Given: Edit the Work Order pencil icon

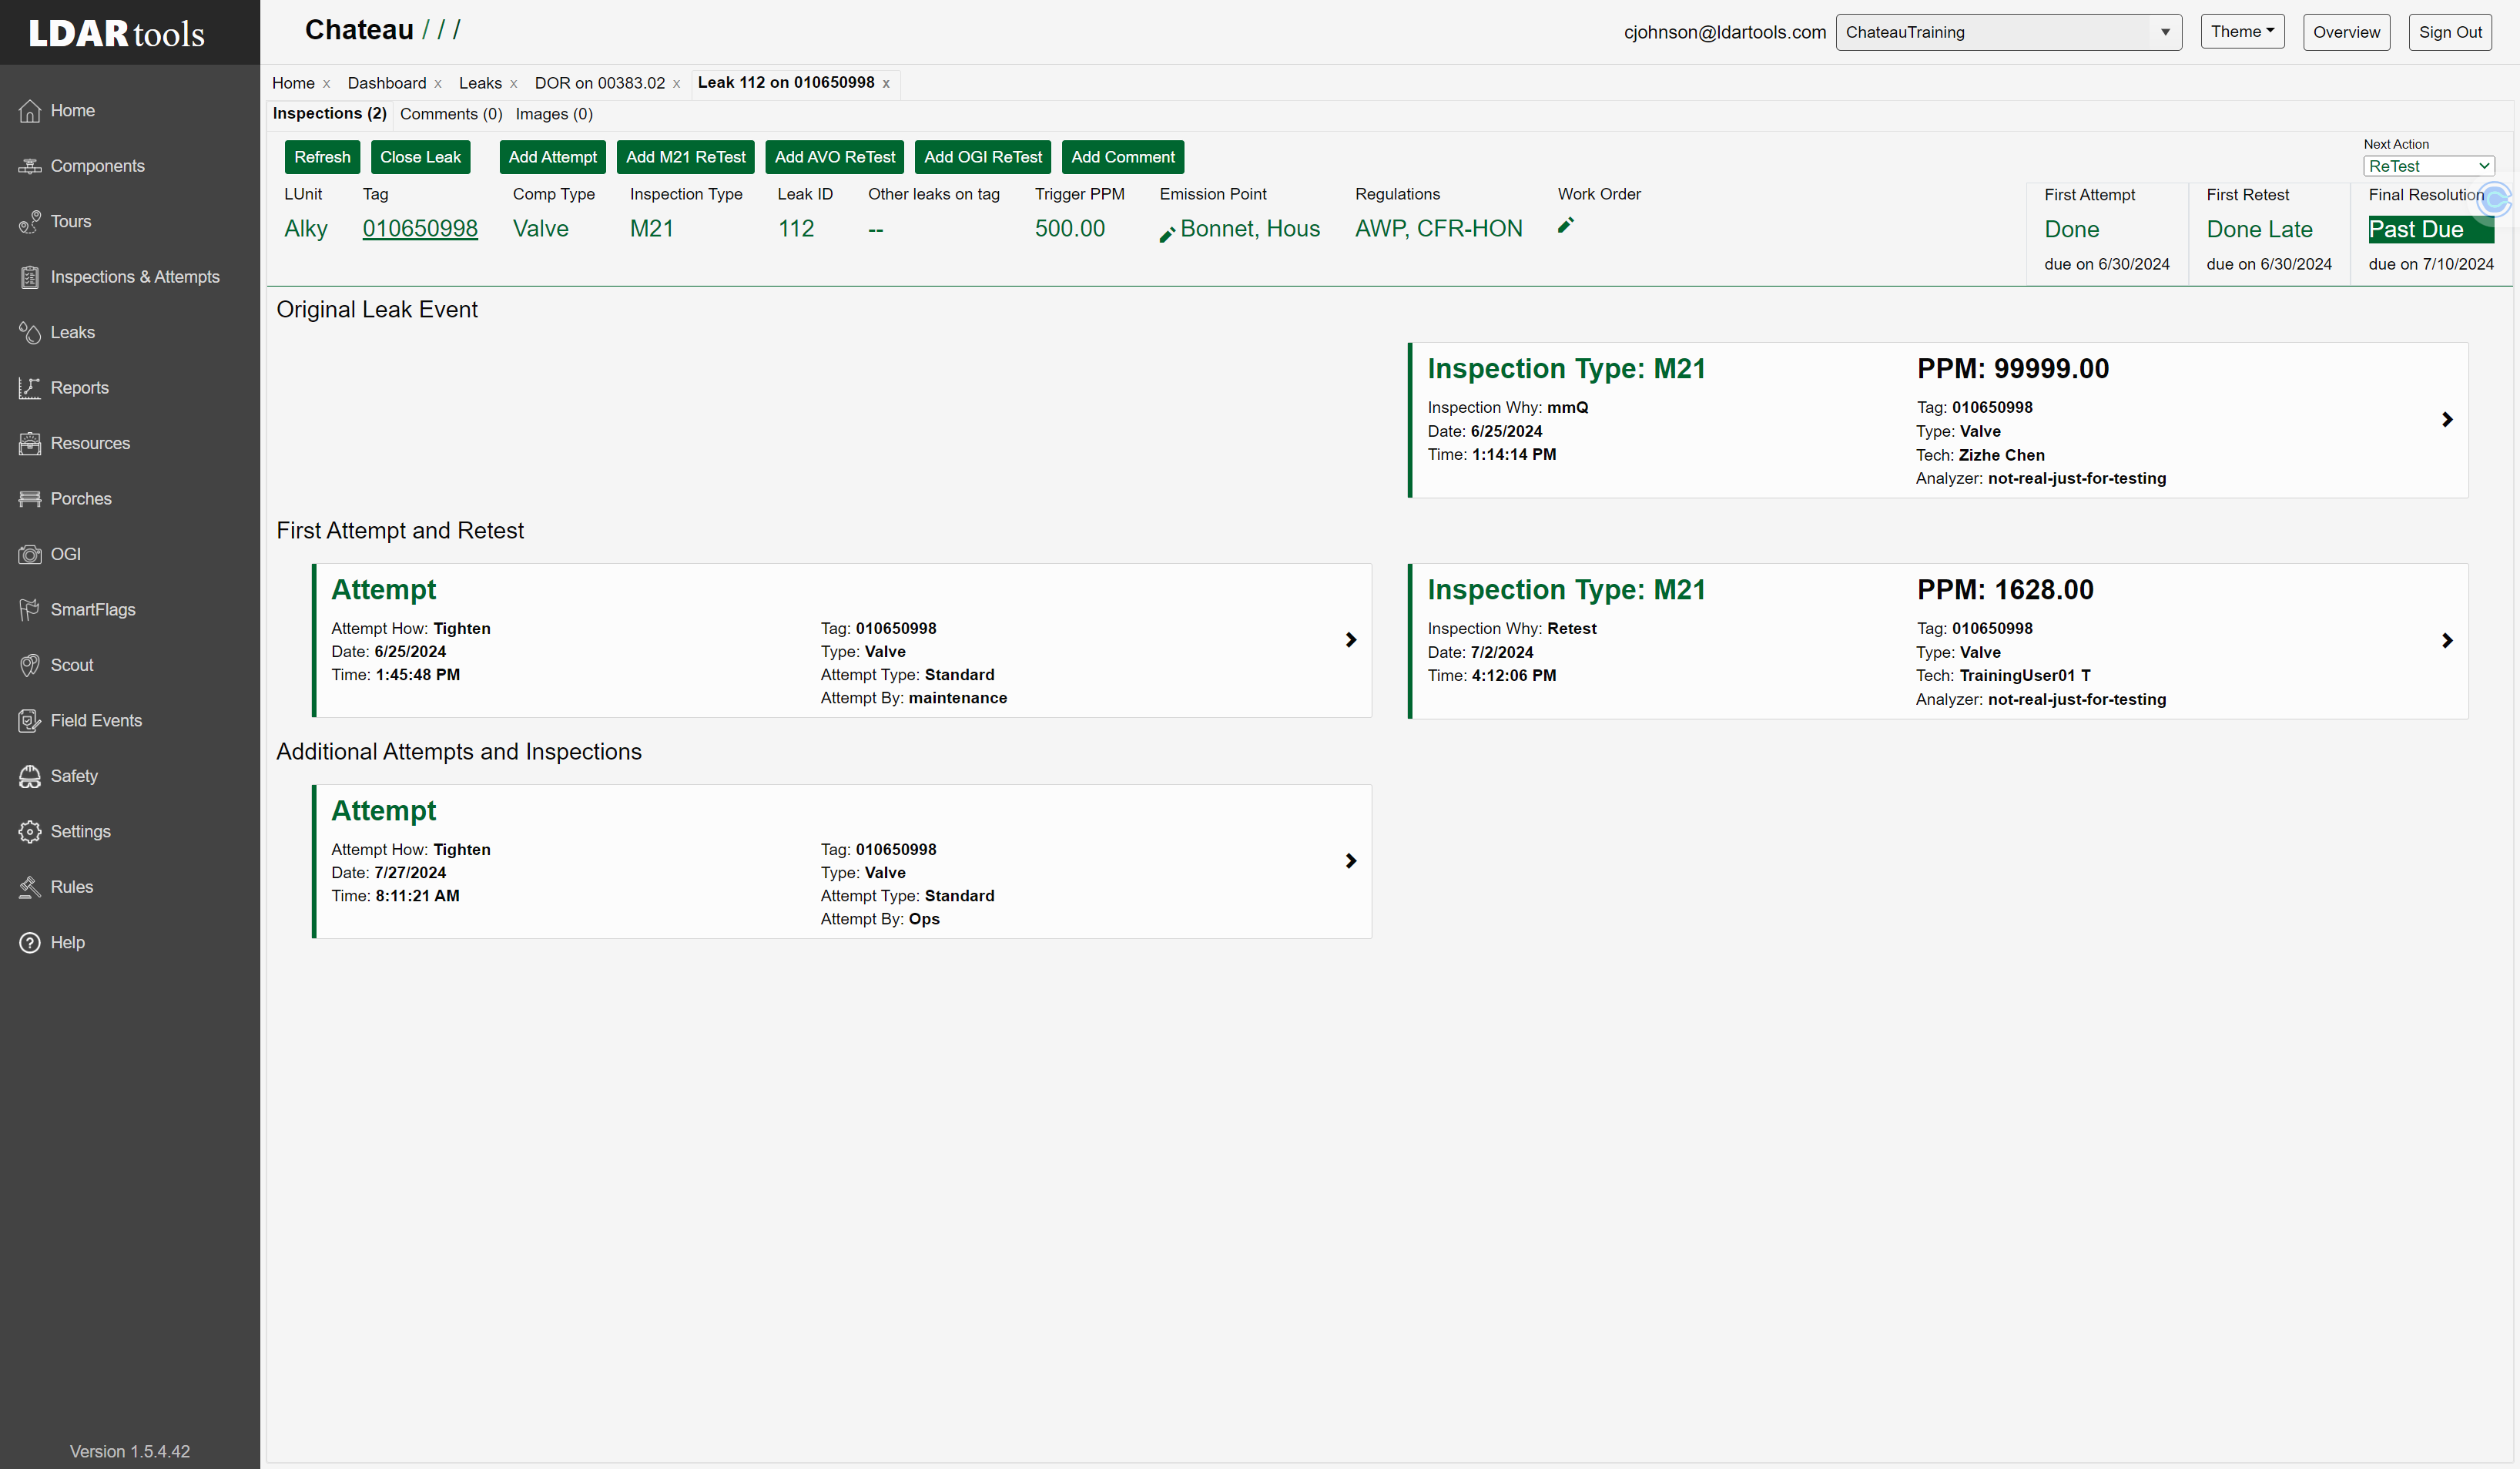Looking at the screenshot, I should 1566,226.
